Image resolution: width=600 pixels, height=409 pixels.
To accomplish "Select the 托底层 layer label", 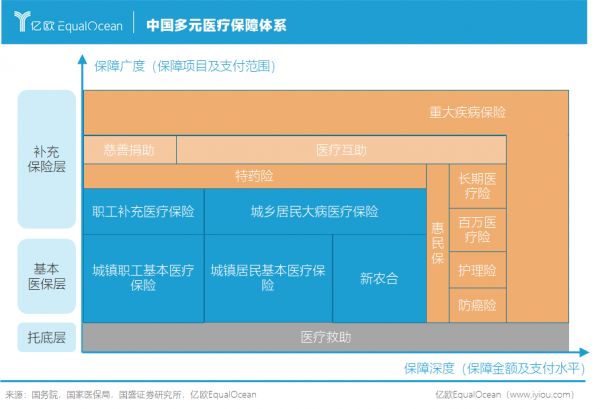I will [47, 337].
